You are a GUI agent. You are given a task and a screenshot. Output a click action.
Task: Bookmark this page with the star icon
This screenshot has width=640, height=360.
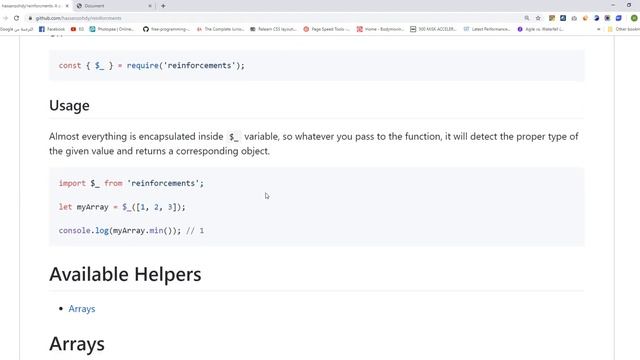point(538,18)
